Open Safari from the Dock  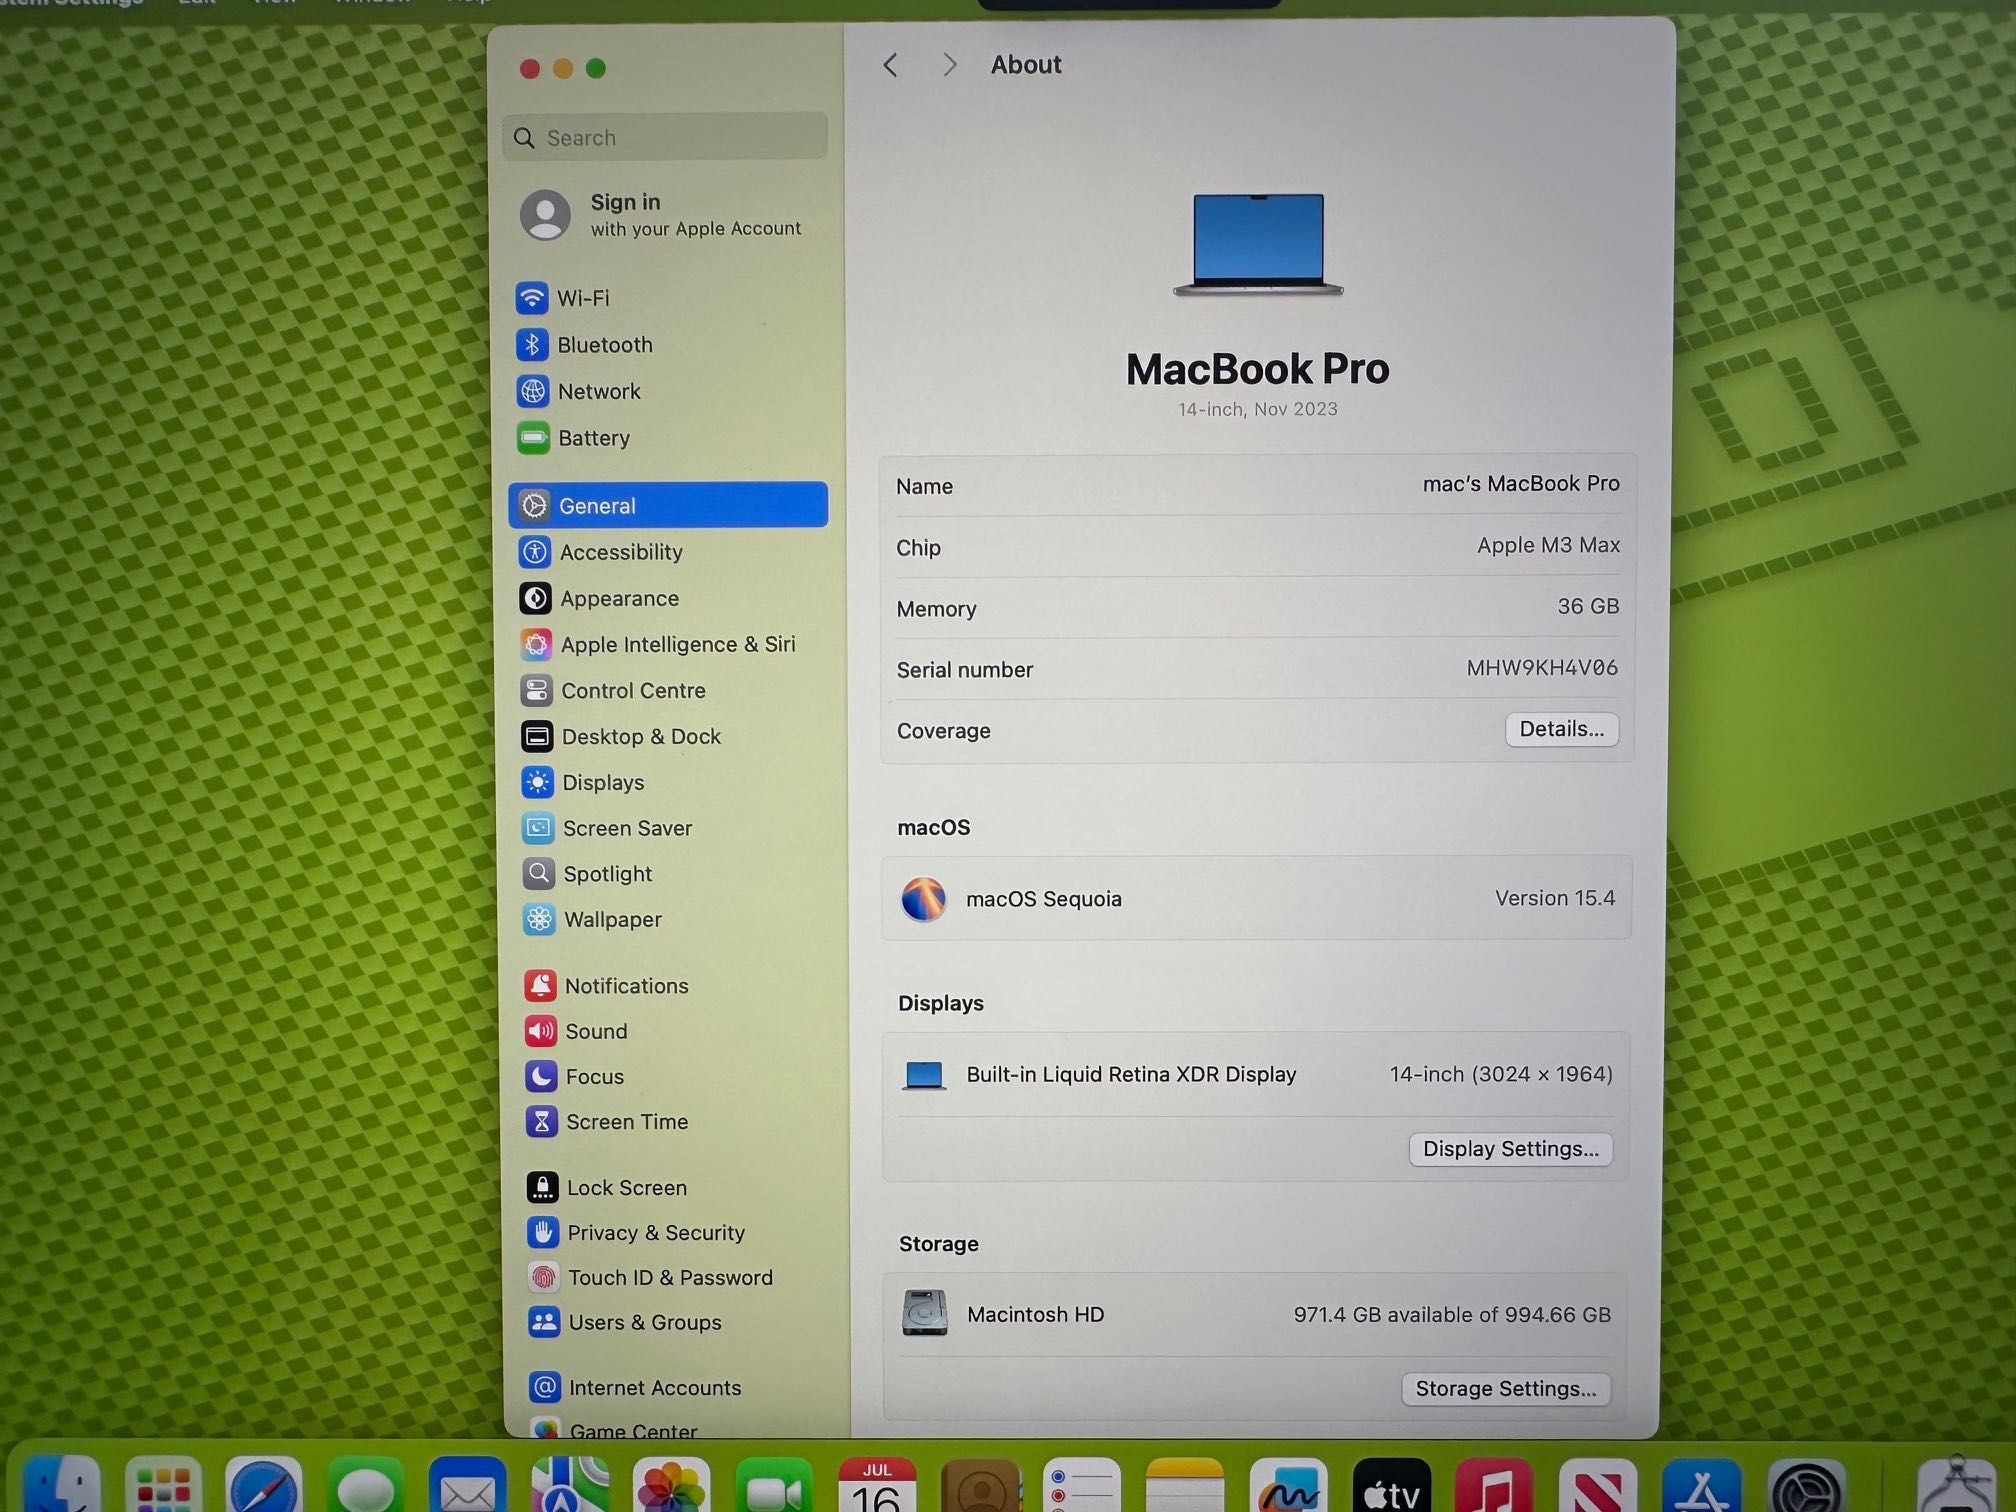coord(264,1486)
